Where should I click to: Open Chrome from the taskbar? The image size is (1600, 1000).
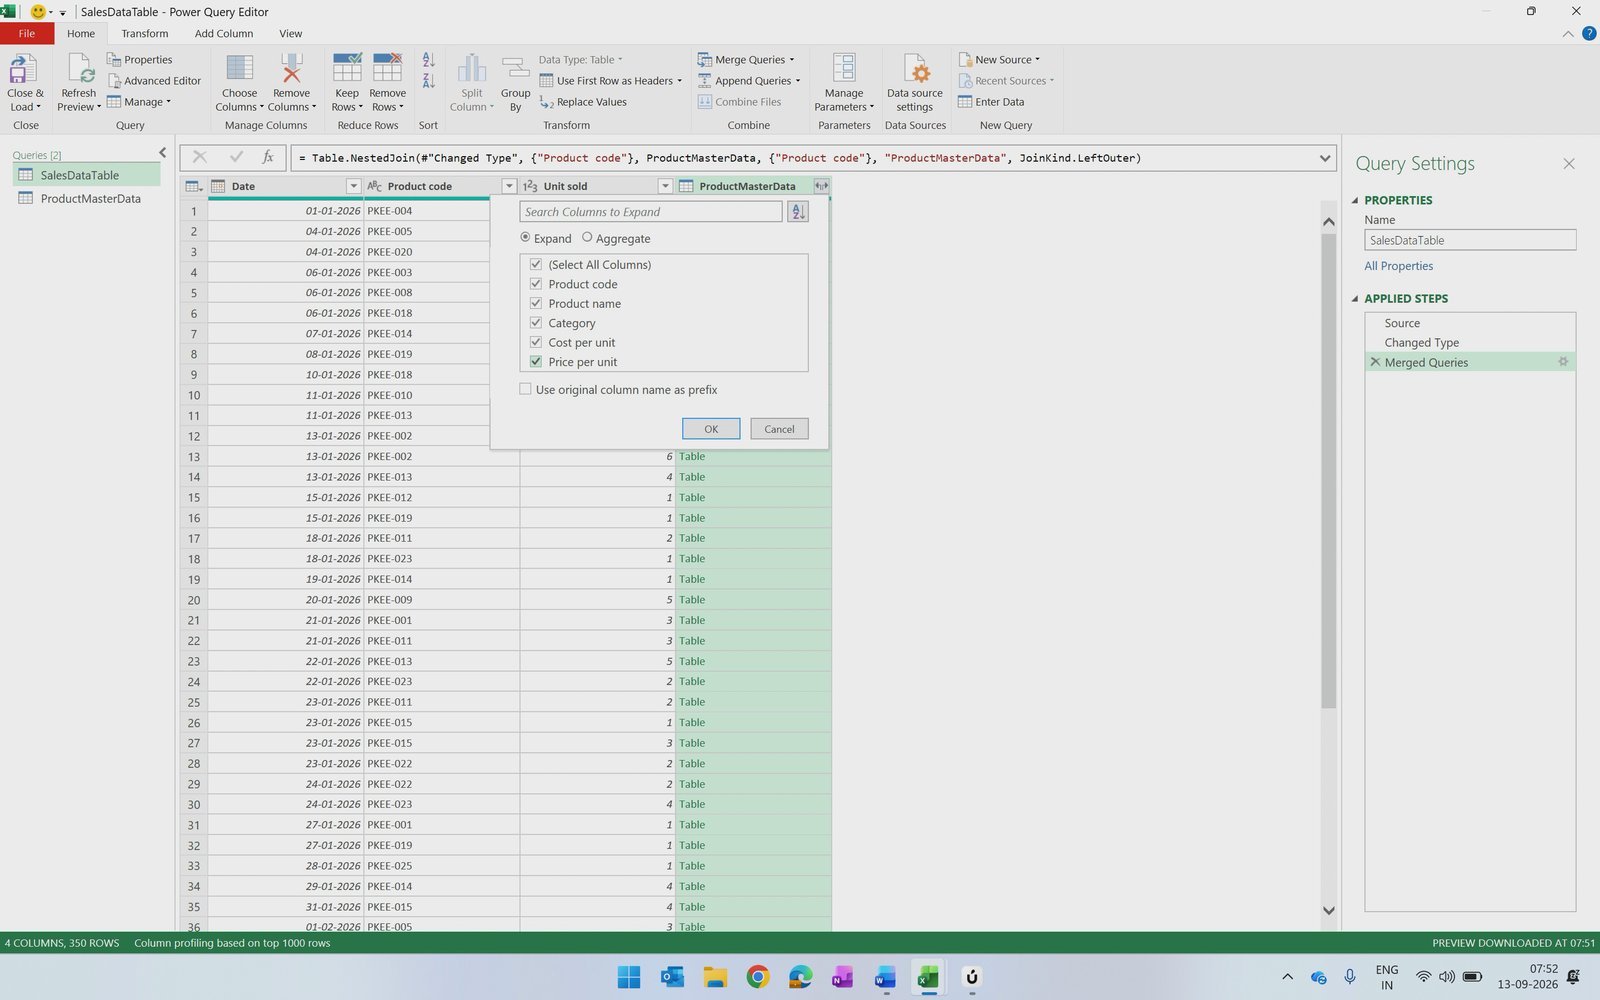[x=757, y=977]
